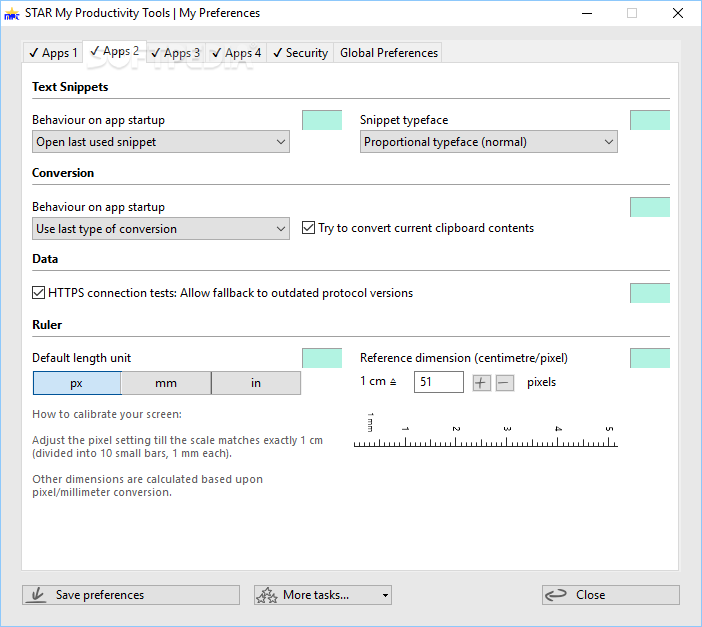The image size is (702, 627).
Task: Click green marker beside Snippet typeface
Action: pos(650,120)
